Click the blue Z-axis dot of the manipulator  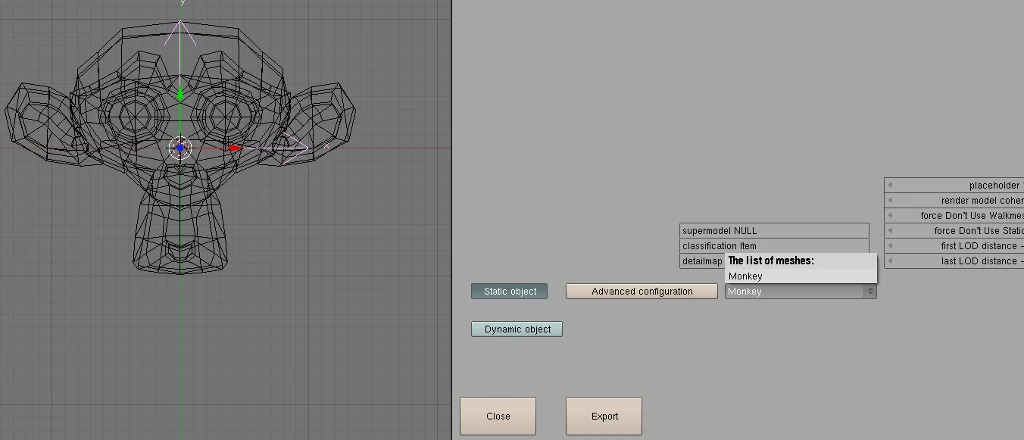pos(180,148)
